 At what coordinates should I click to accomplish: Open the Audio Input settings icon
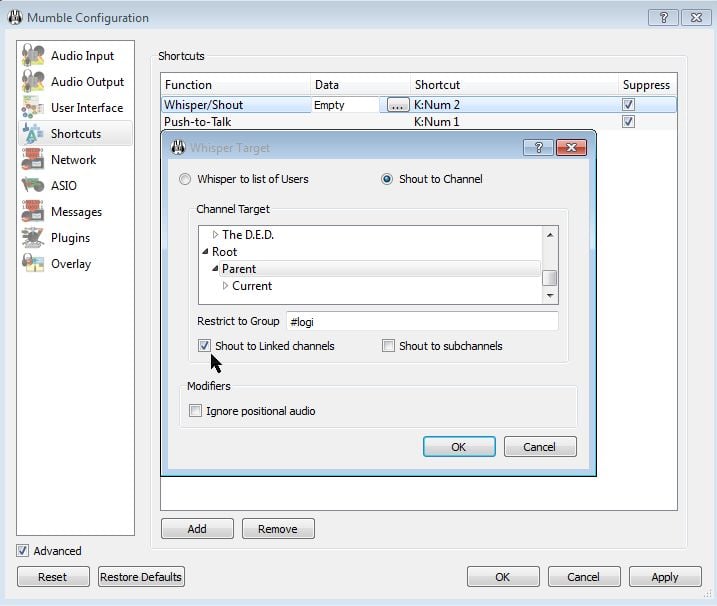tap(34, 56)
